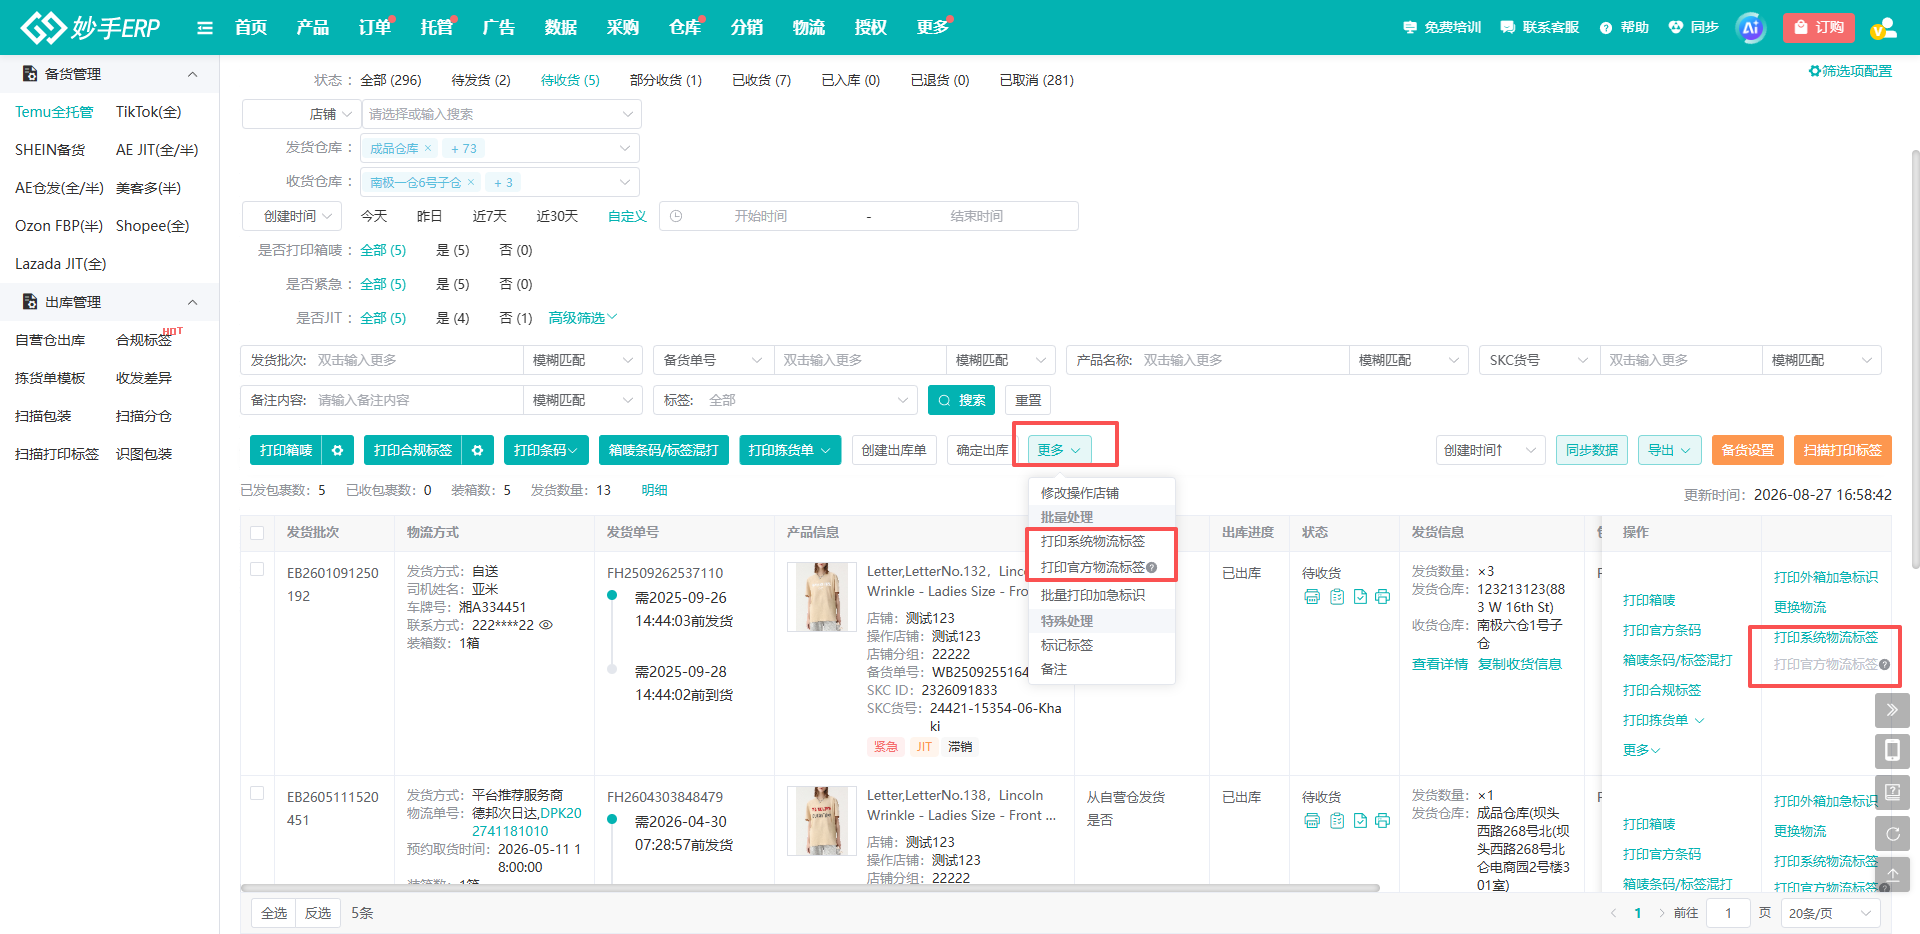This screenshot has width=1920, height=934.
Task: Open settings gear next to 打印箱唛 button
Action: point(338,451)
